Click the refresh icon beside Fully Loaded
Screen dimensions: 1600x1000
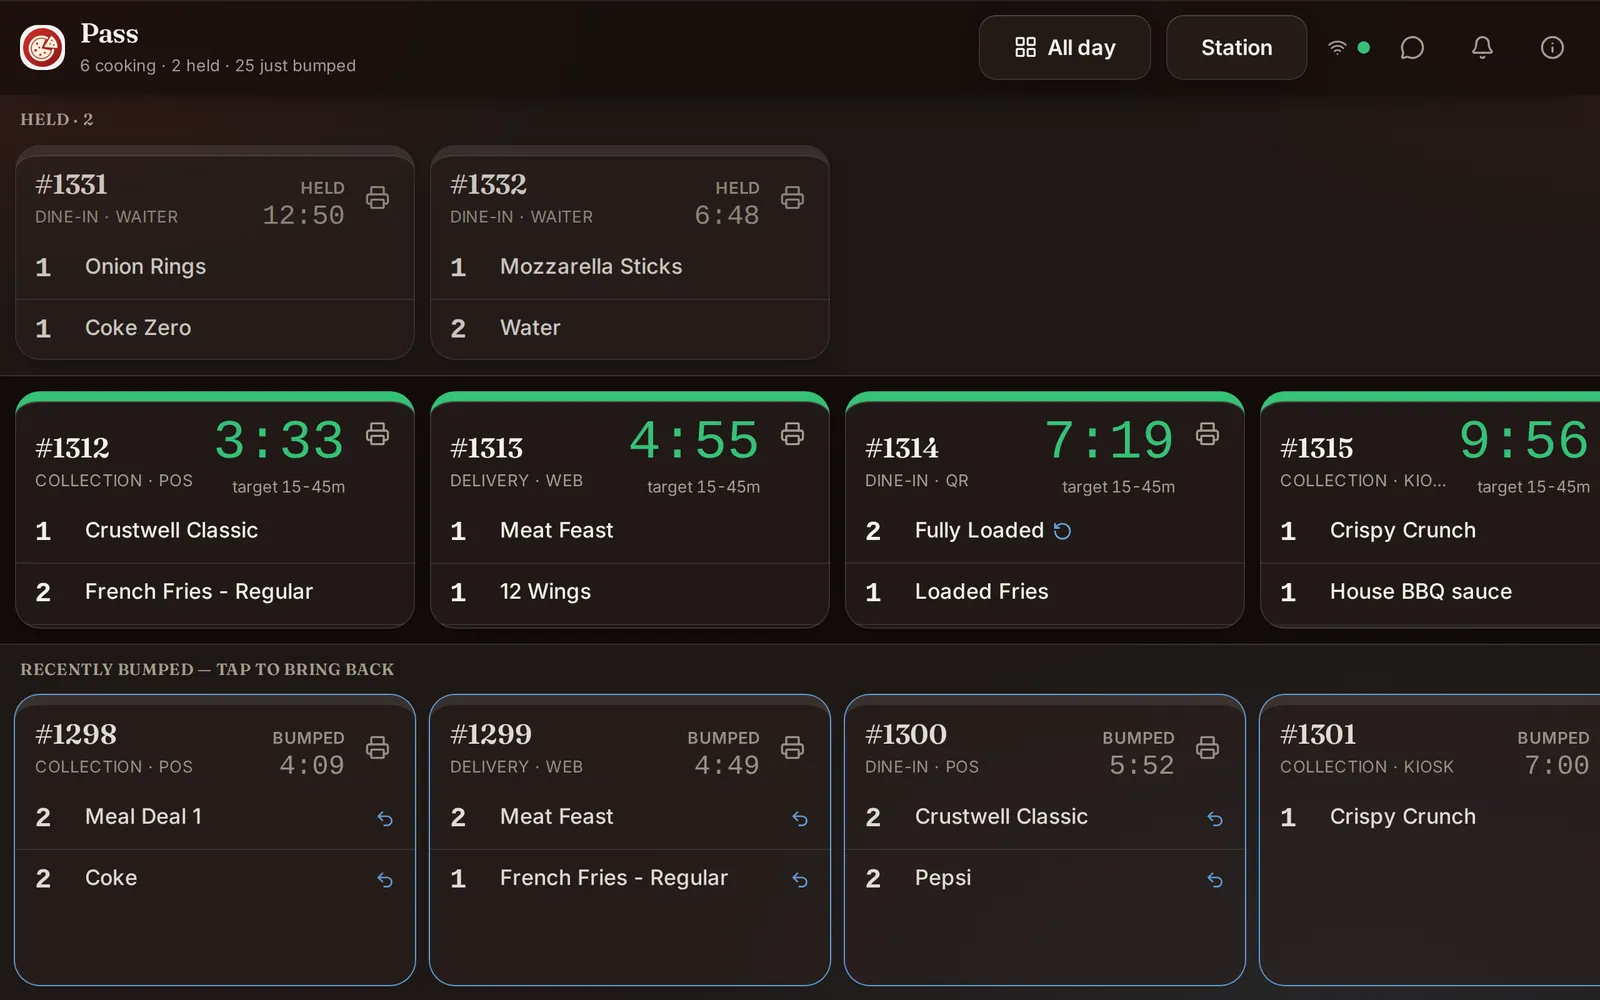click(1063, 531)
